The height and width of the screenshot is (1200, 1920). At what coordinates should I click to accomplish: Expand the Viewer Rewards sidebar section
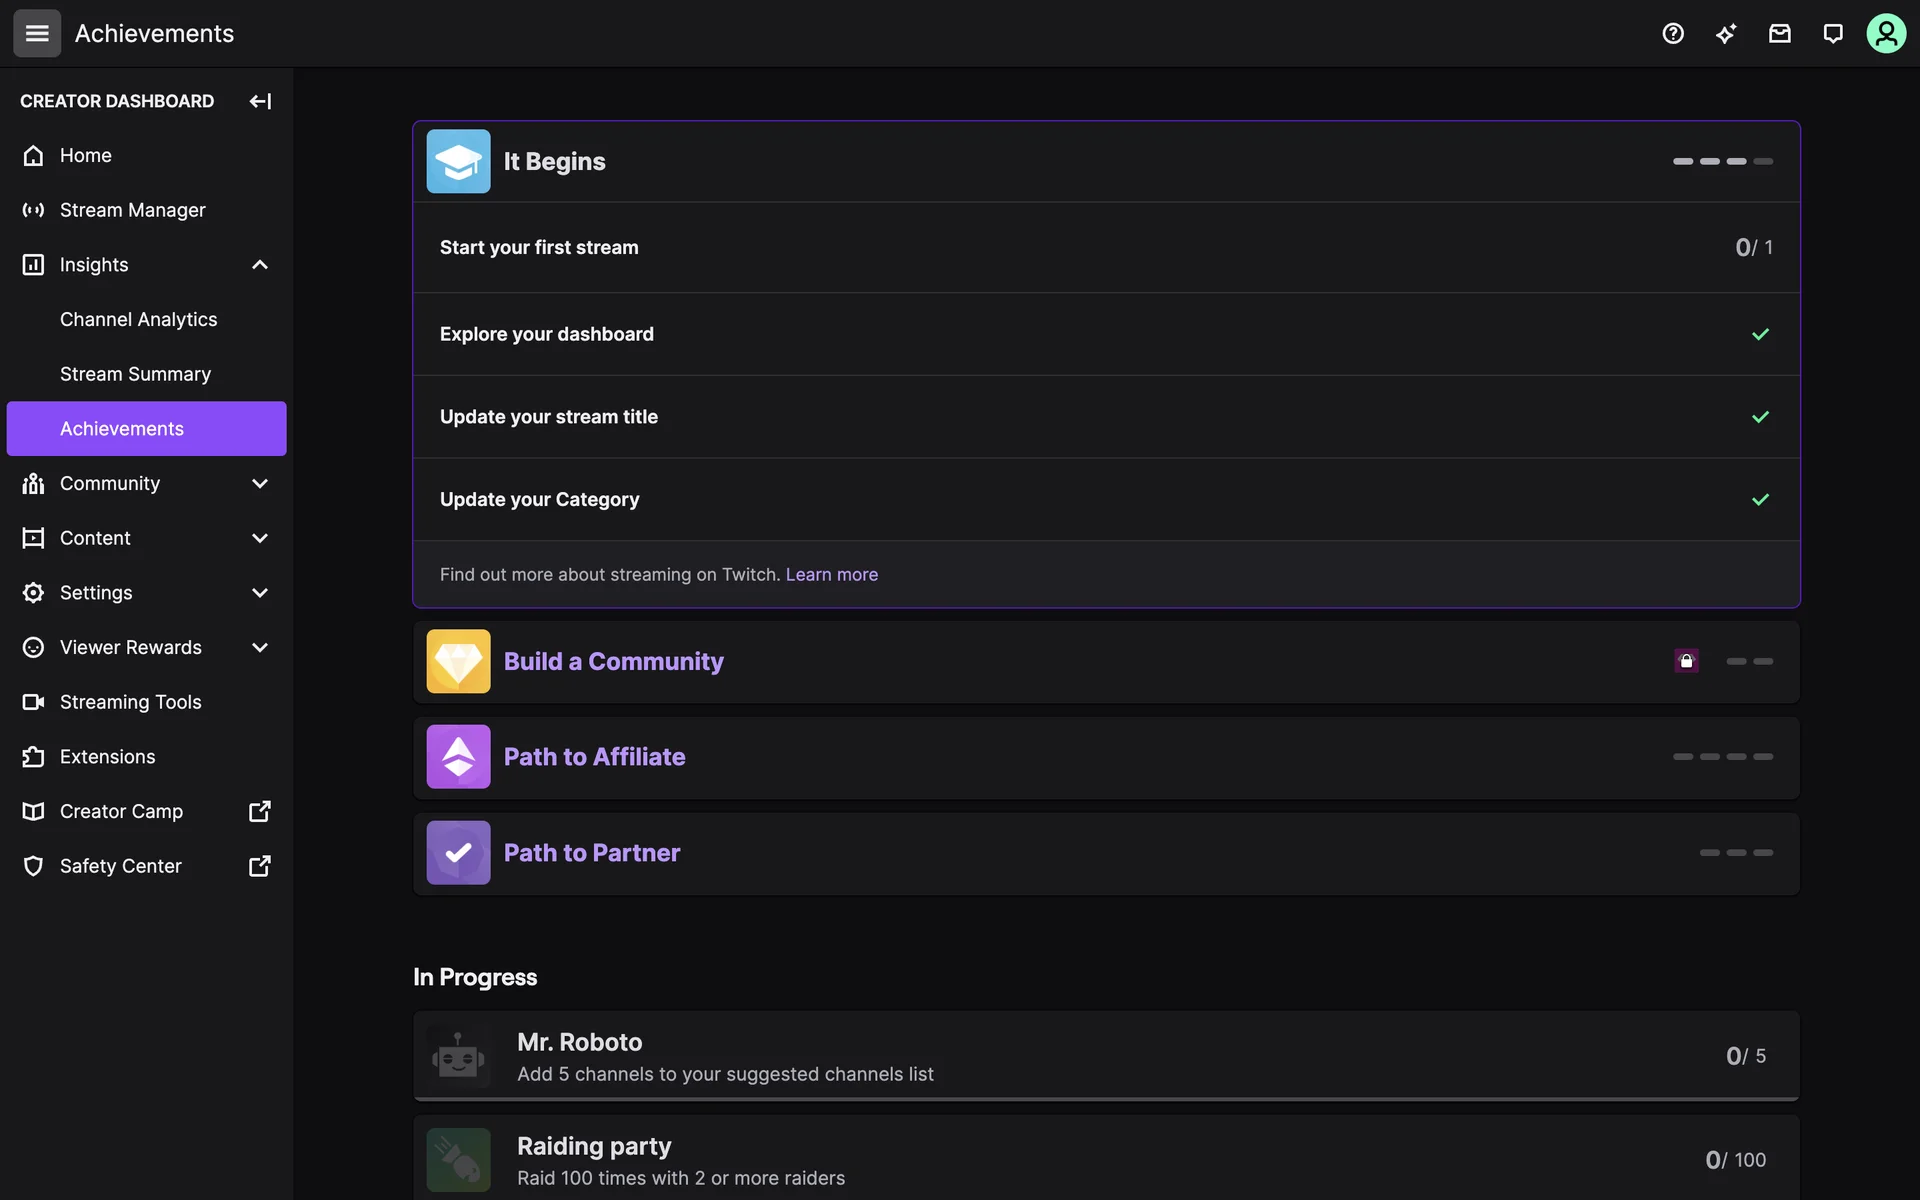[x=260, y=648]
